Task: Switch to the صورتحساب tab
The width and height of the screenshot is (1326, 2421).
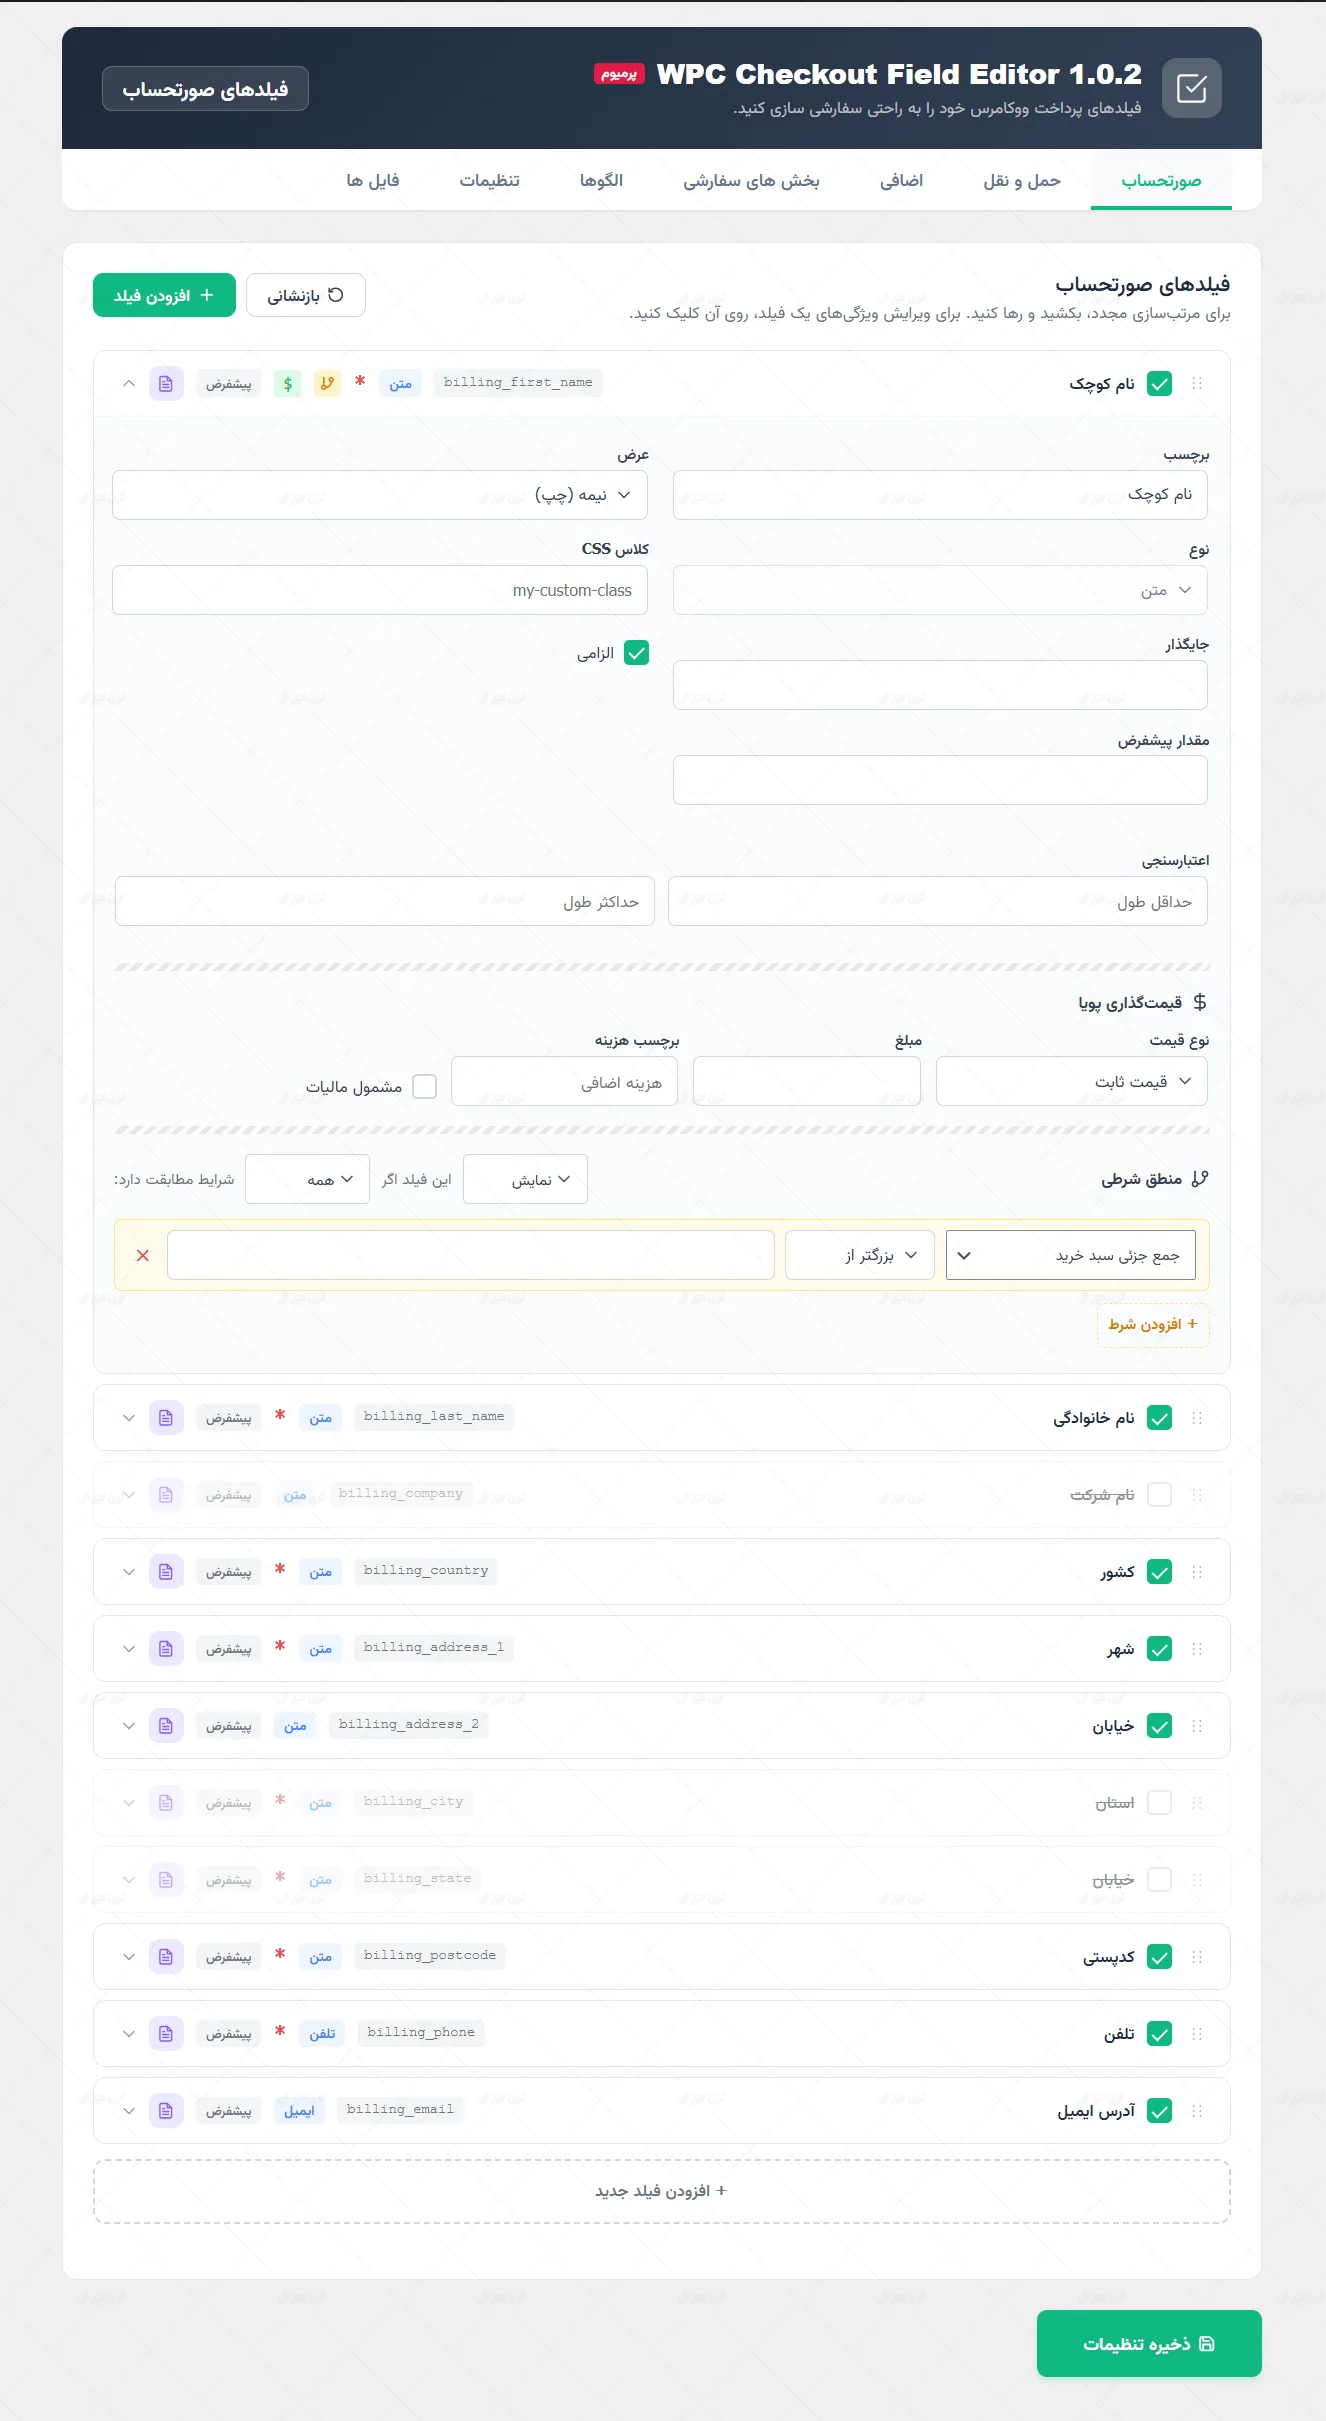Action: [x=1161, y=180]
